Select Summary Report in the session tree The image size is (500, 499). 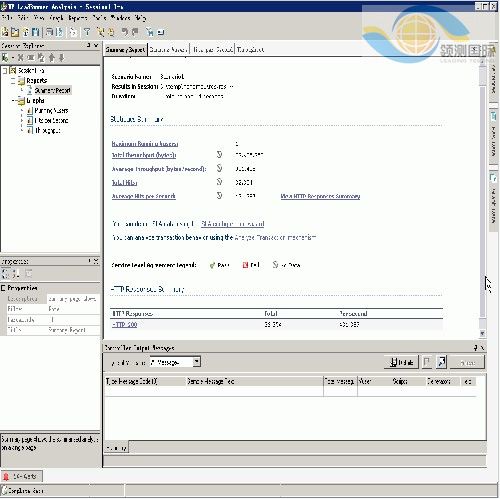pyautogui.click(x=52, y=90)
